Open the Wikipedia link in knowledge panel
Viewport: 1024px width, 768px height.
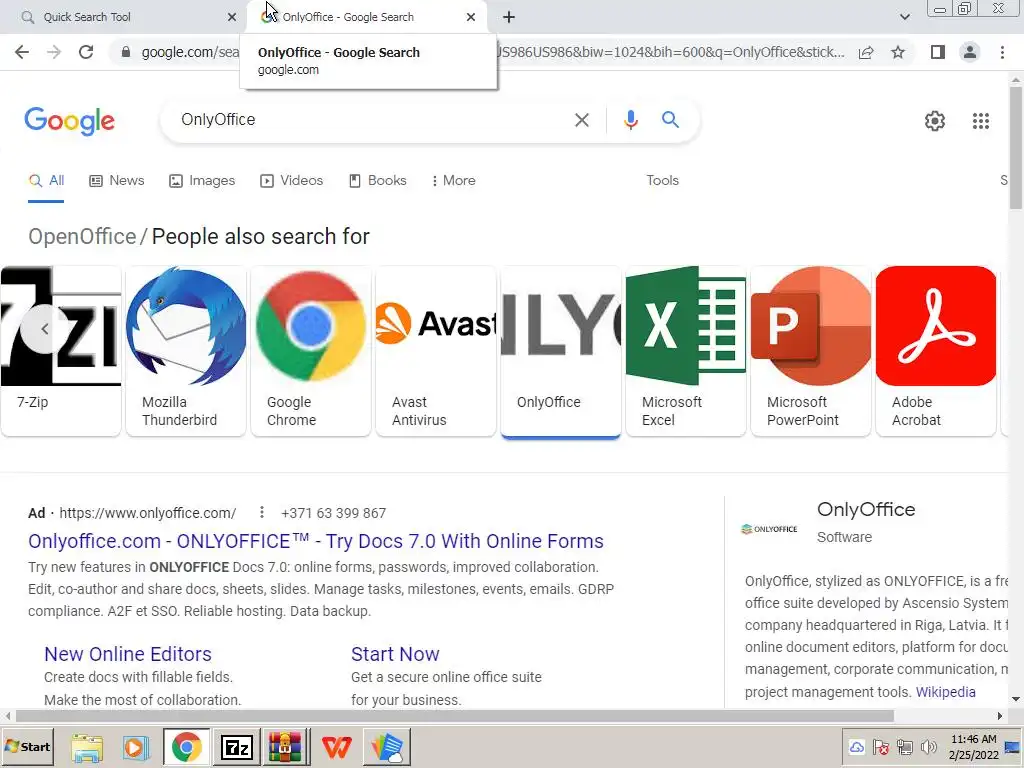click(946, 692)
